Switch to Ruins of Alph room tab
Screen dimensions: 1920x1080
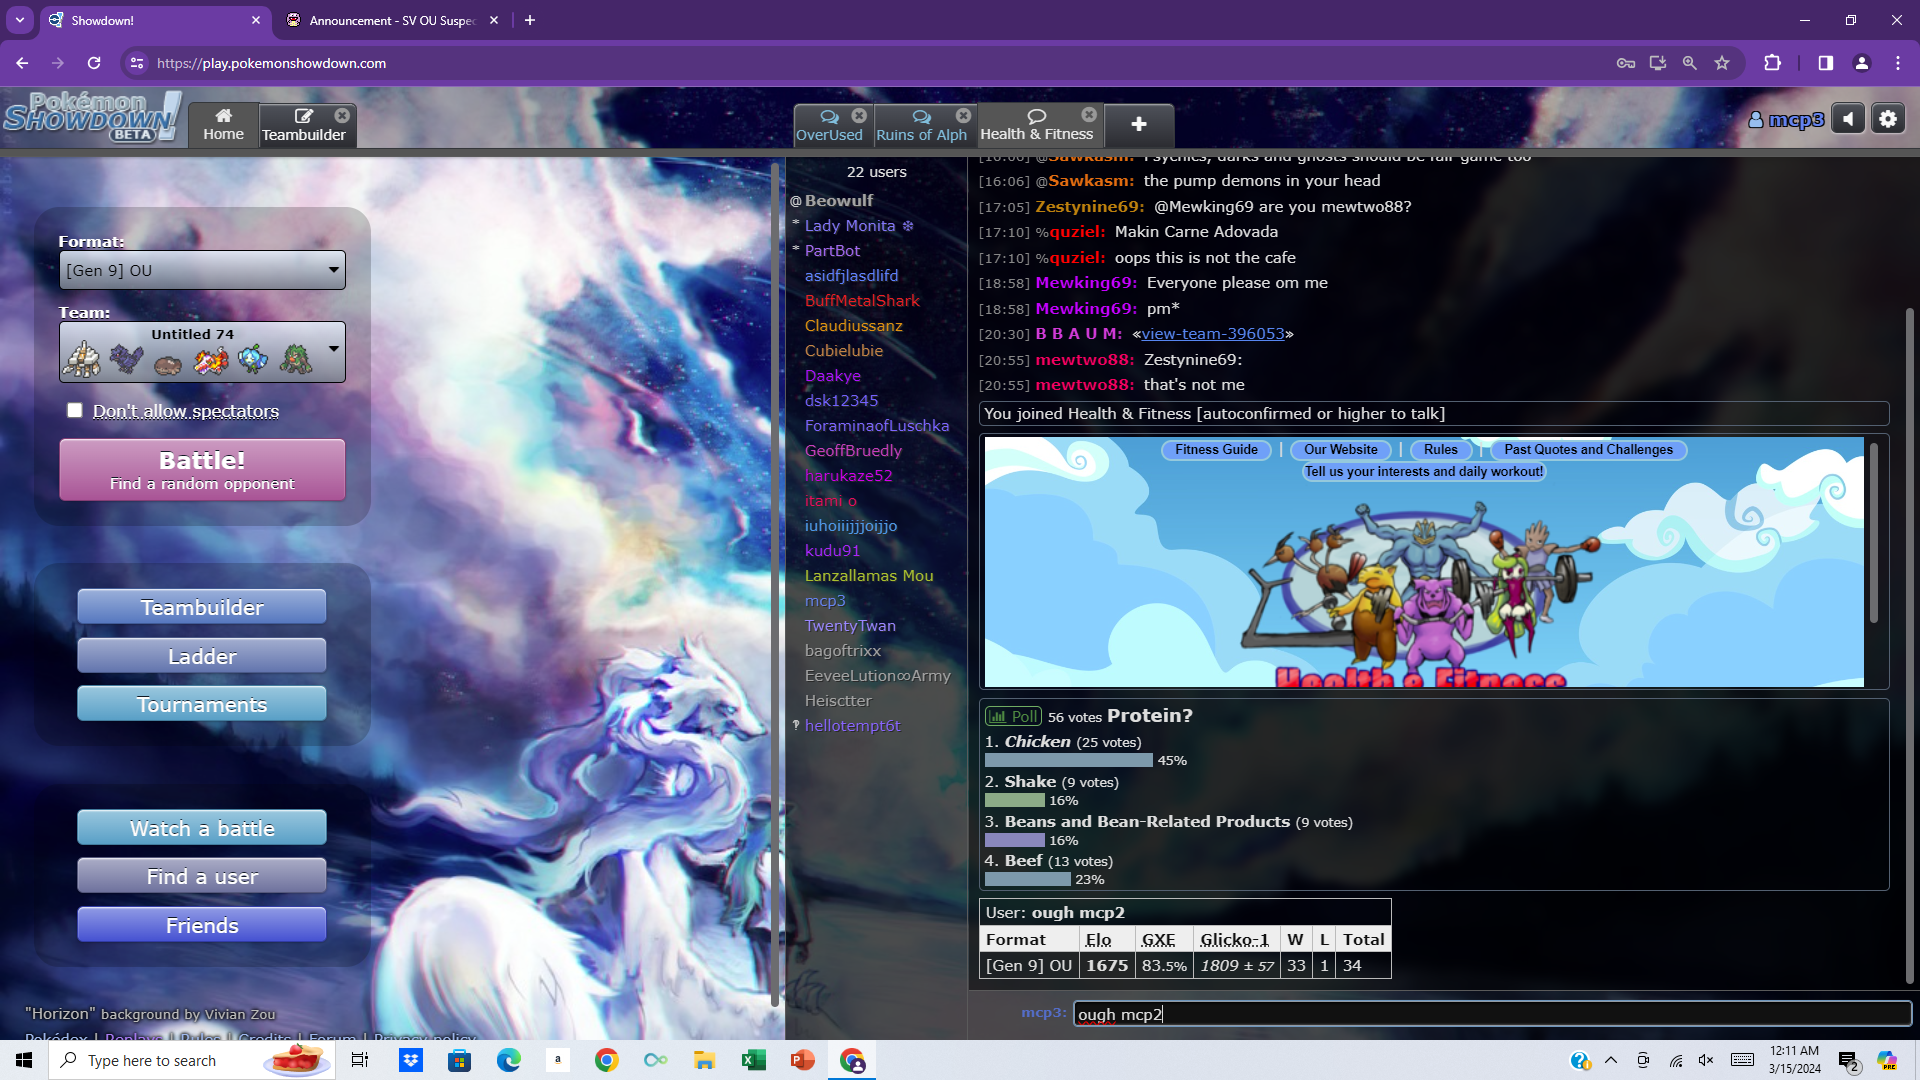[x=921, y=125]
